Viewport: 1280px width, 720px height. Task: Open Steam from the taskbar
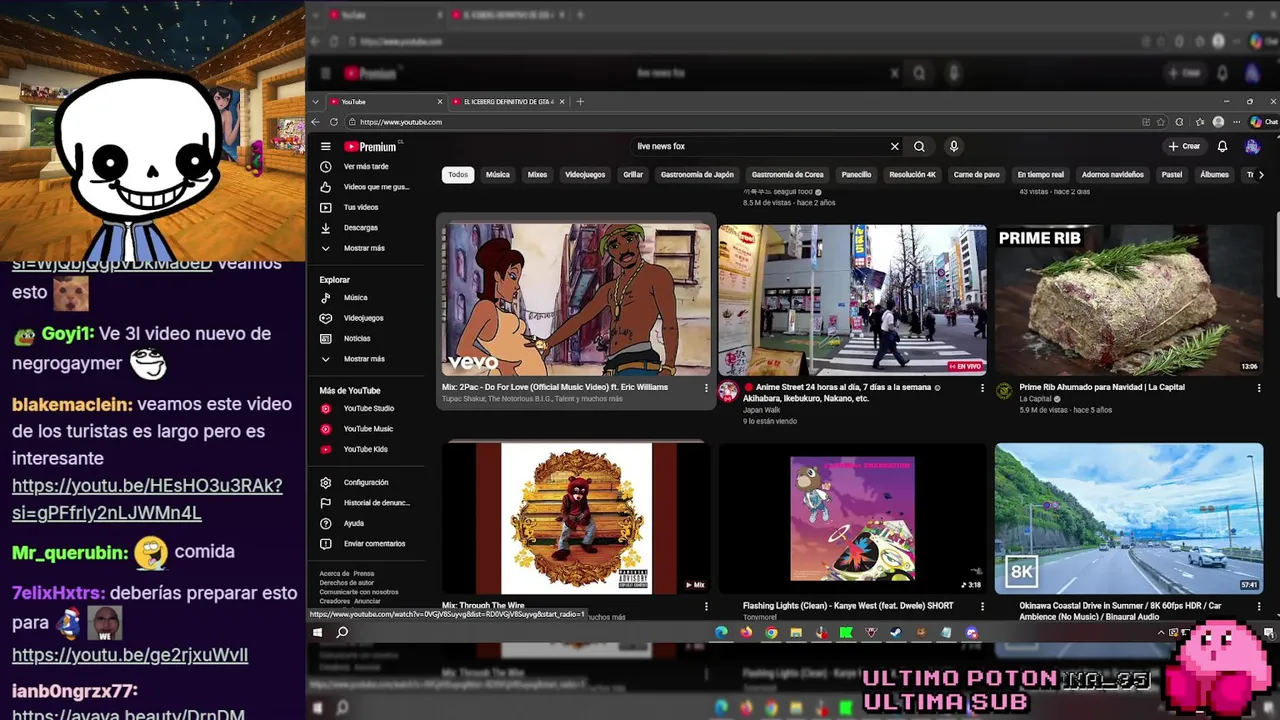coord(896,632)
